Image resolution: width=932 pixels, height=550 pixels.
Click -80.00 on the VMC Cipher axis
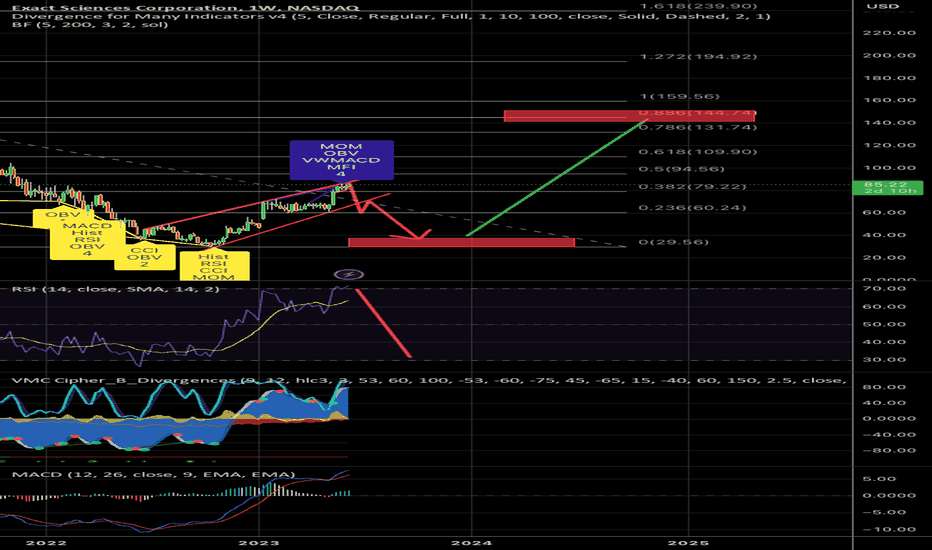pos(885,451)
